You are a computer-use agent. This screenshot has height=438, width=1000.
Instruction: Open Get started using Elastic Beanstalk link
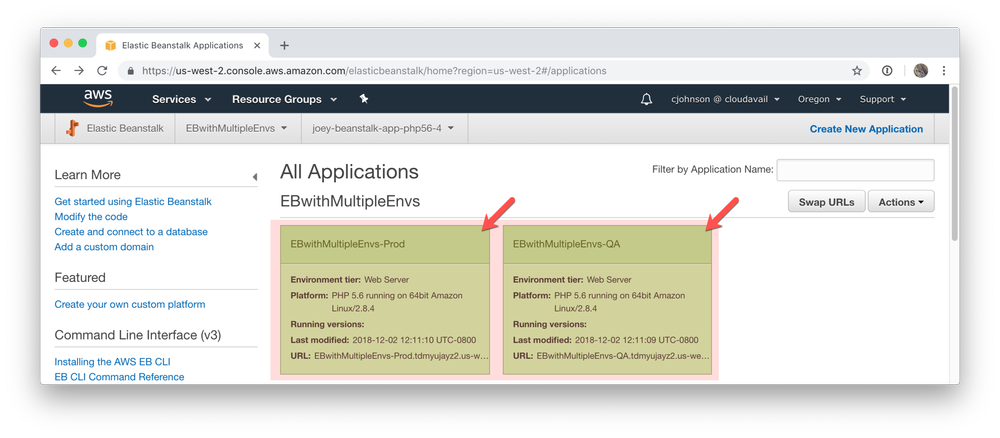point(133,201)
